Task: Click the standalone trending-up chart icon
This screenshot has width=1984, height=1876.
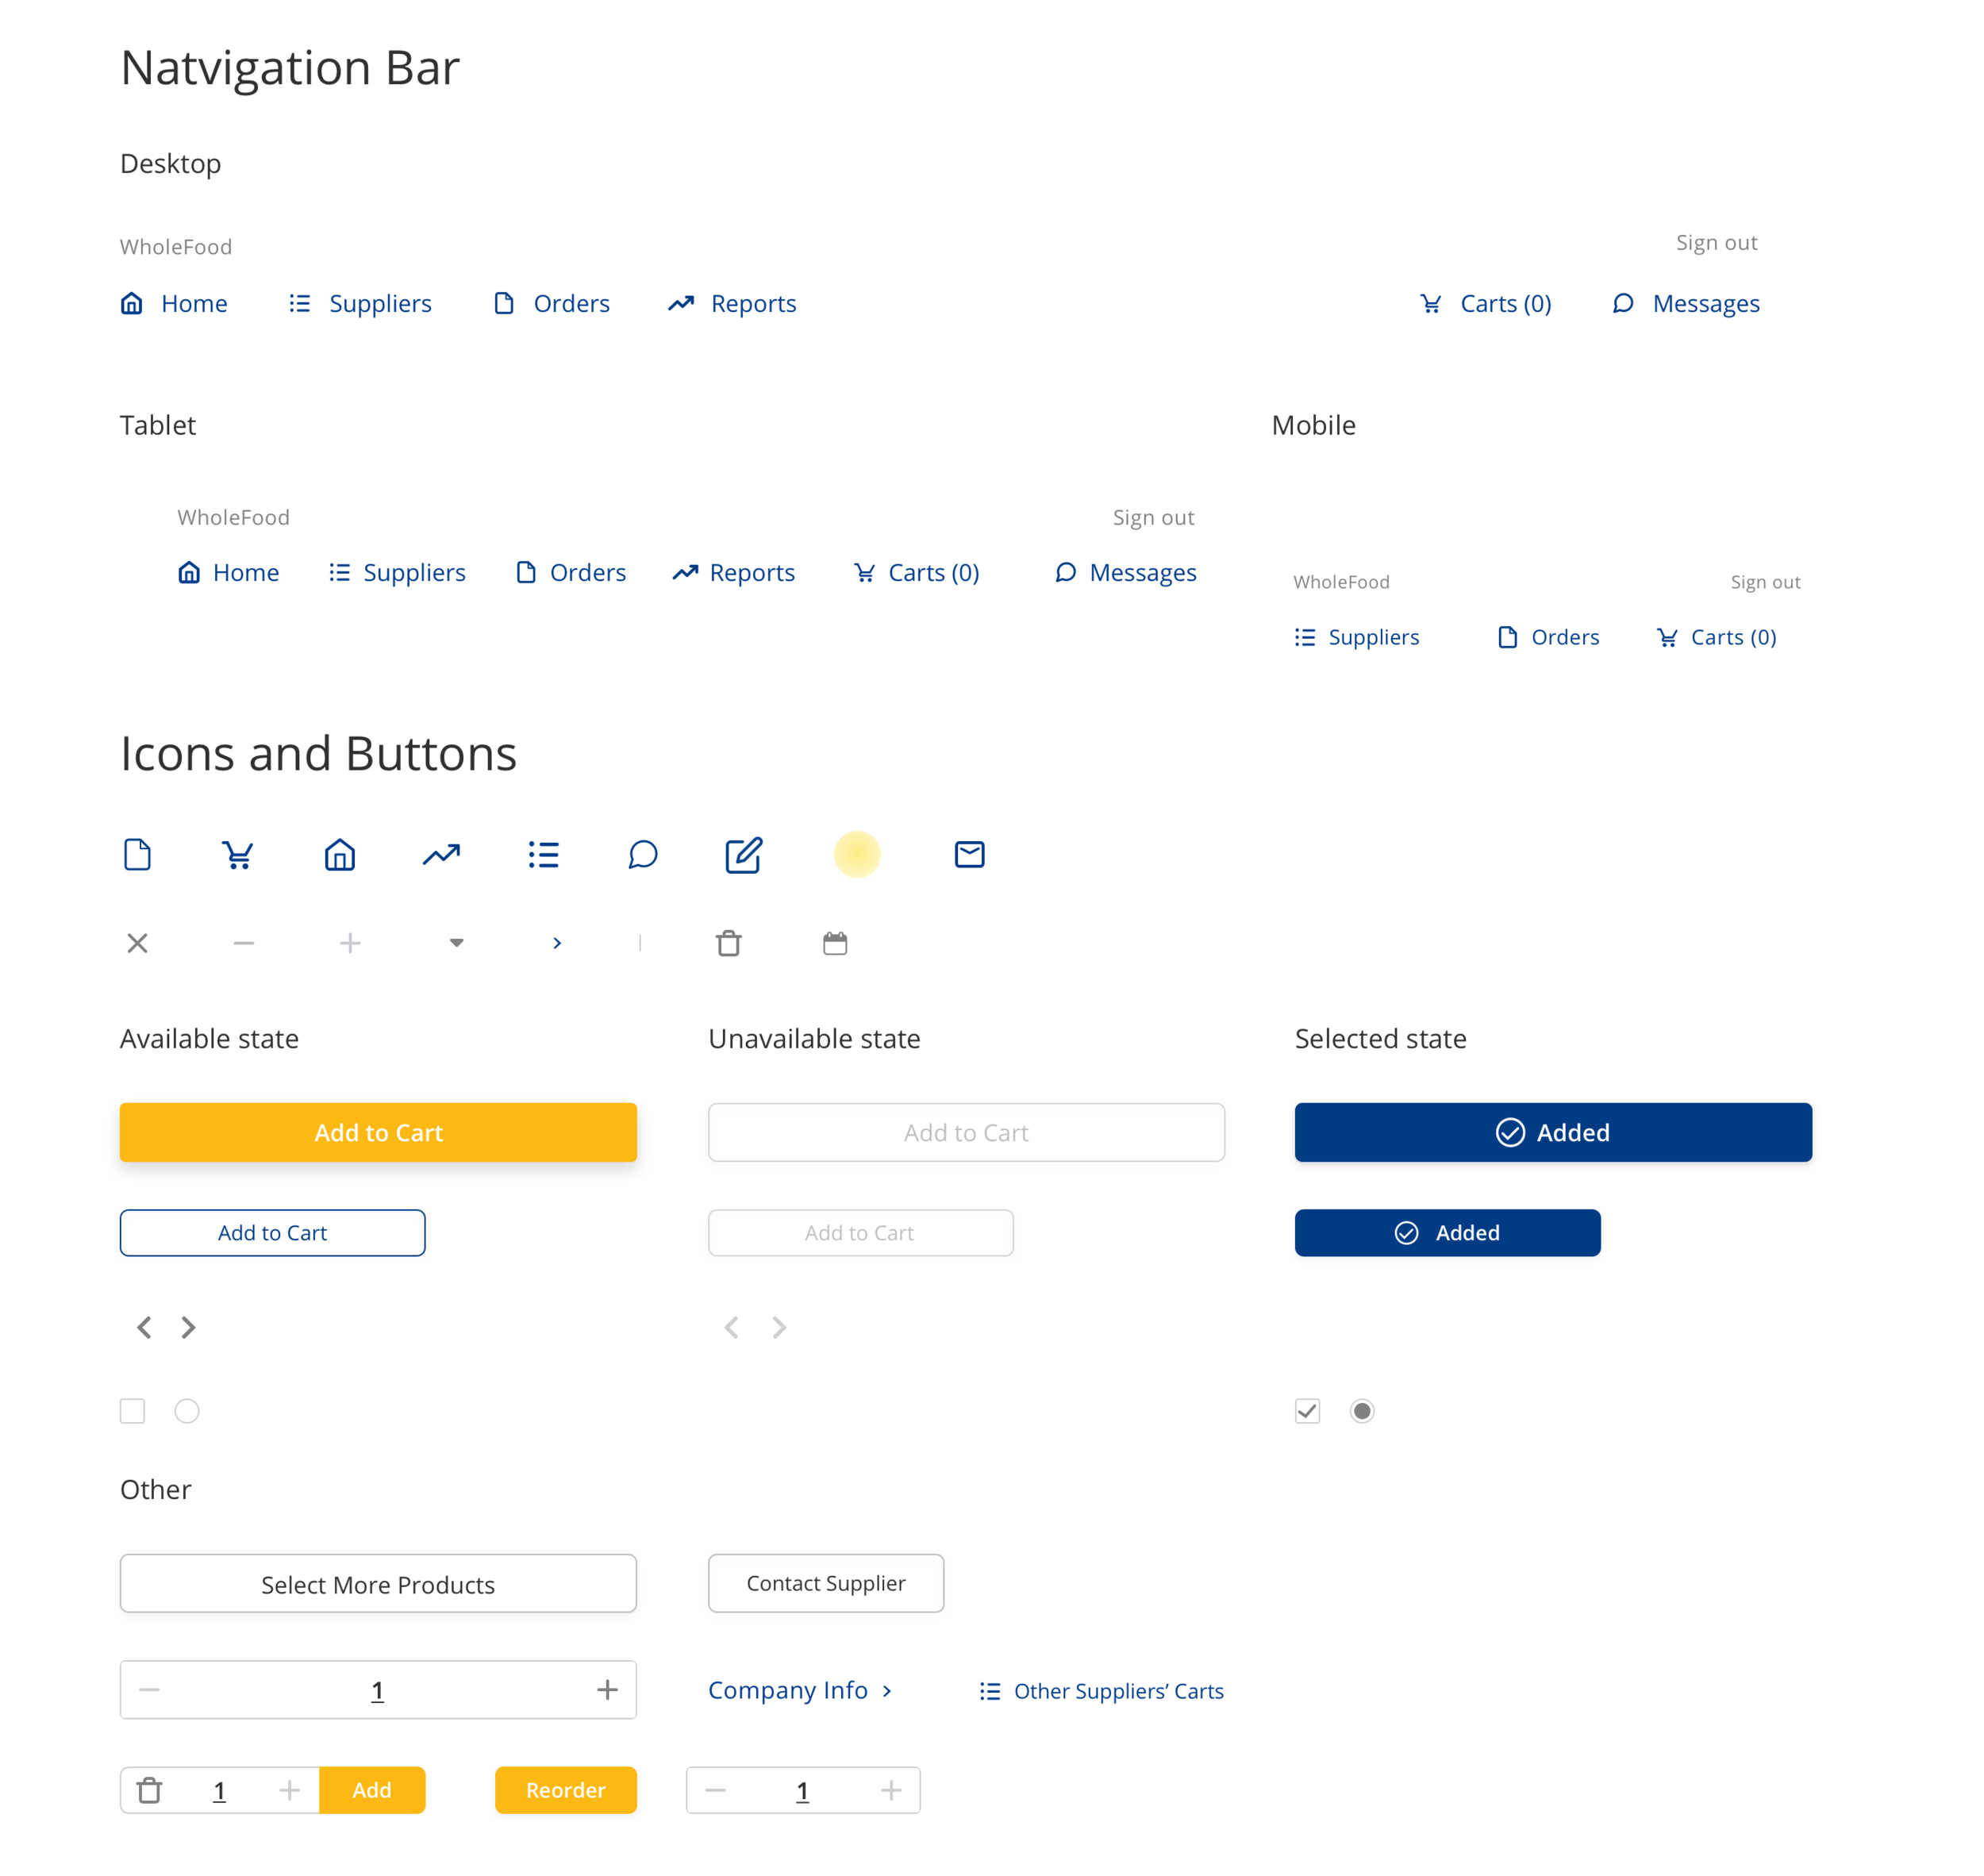Action: click(x=441, y=855)
